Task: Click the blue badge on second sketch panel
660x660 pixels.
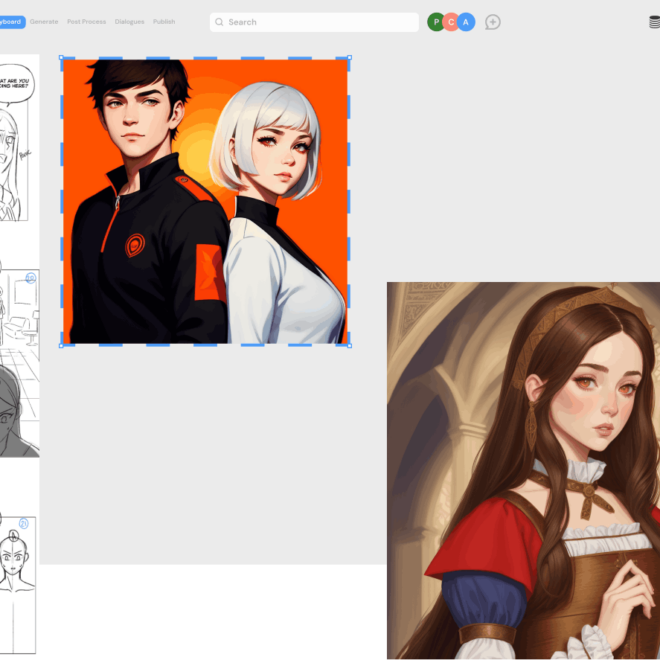Action: [x=31, y=277]
